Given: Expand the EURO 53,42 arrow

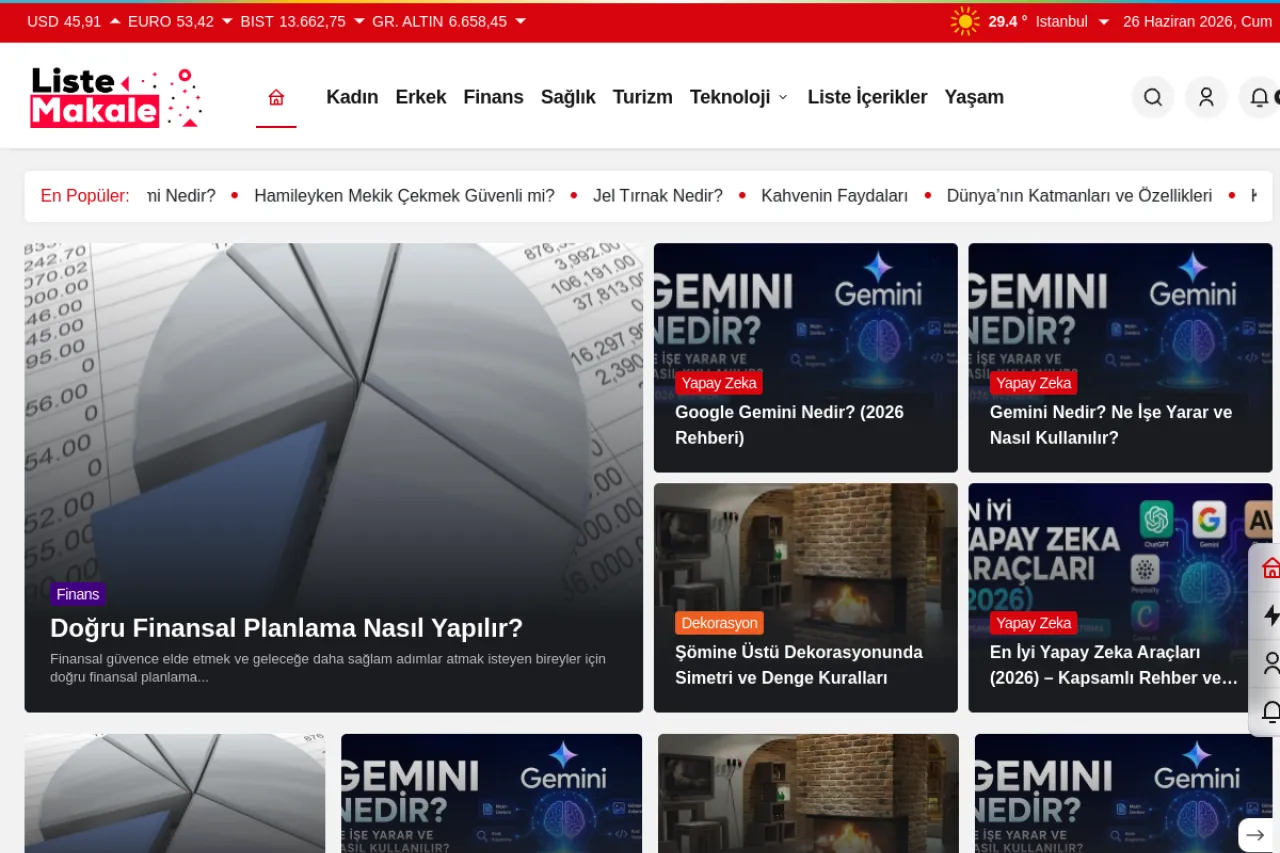Looking at the screenshot, I should (x=227, y=21).
